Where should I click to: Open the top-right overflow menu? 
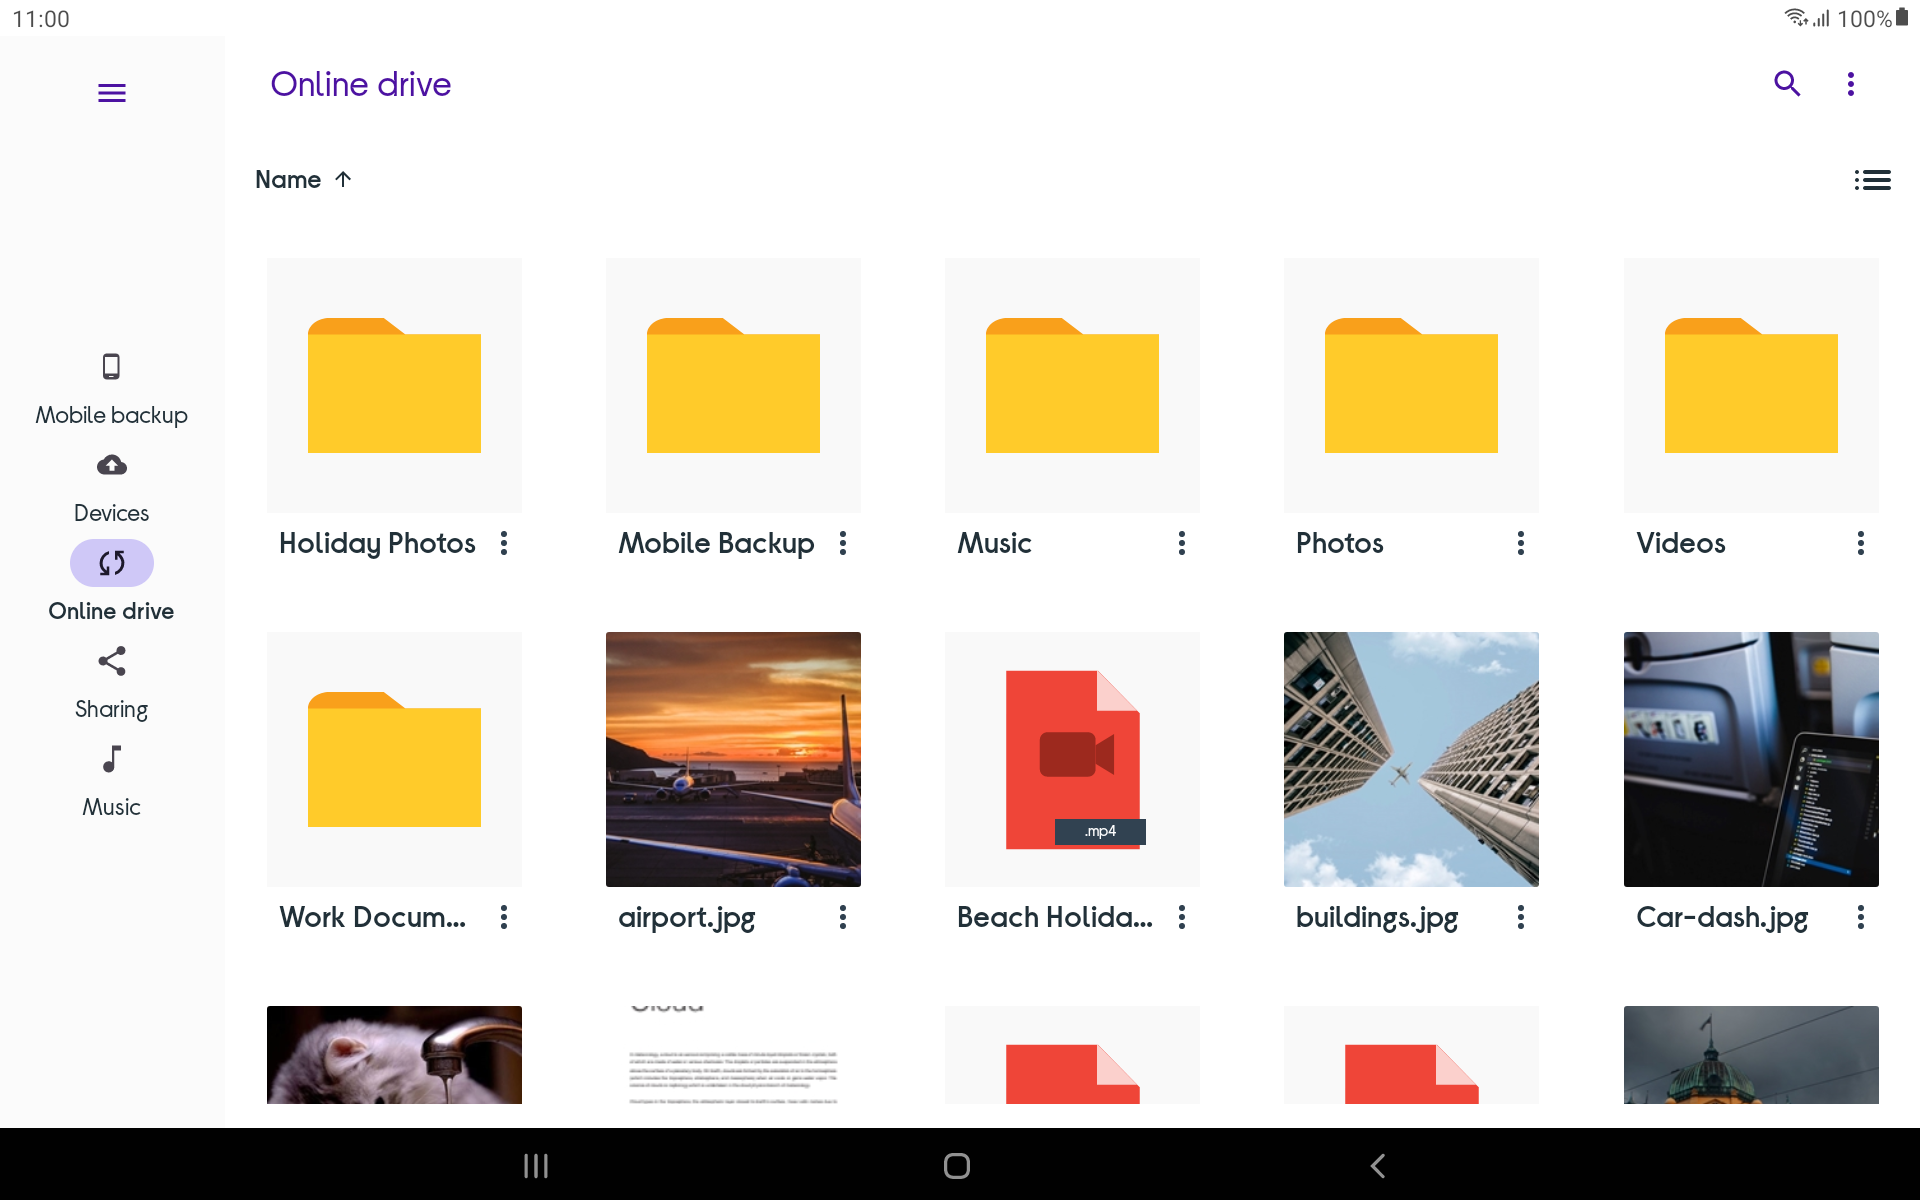pyautogui.click(x=1851, y=84)
